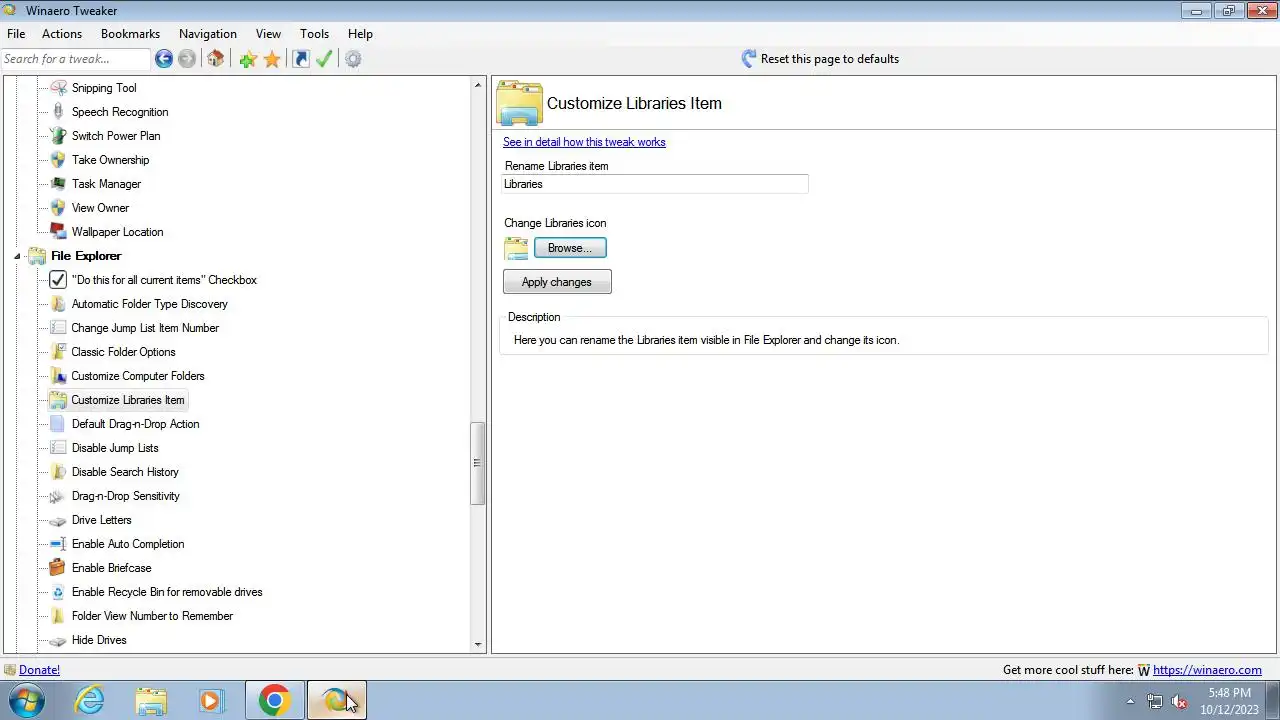This screenshot has height=720, width=1280.
Task: Open the File menu
Action: click(x=16, y=34)
